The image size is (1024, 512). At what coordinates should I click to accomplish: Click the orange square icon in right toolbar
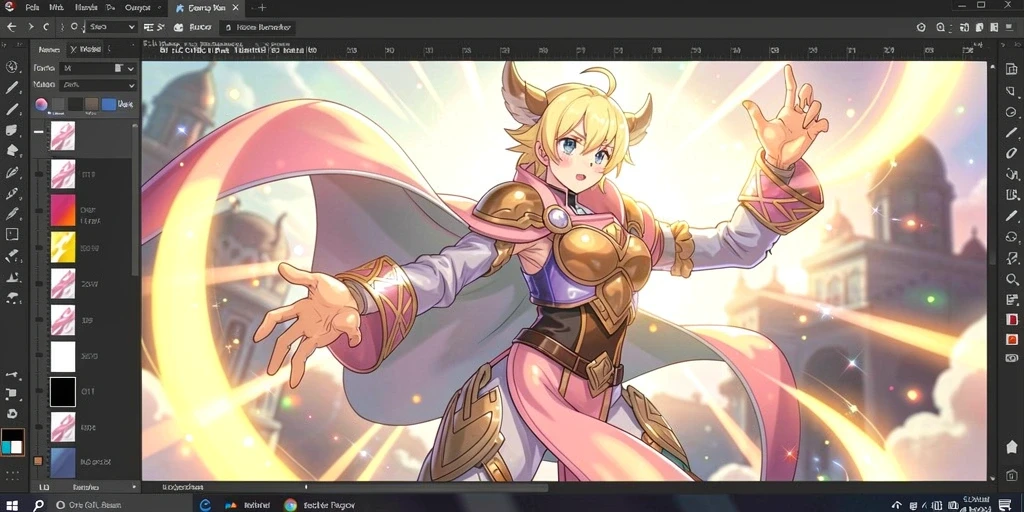[1012, 339]
